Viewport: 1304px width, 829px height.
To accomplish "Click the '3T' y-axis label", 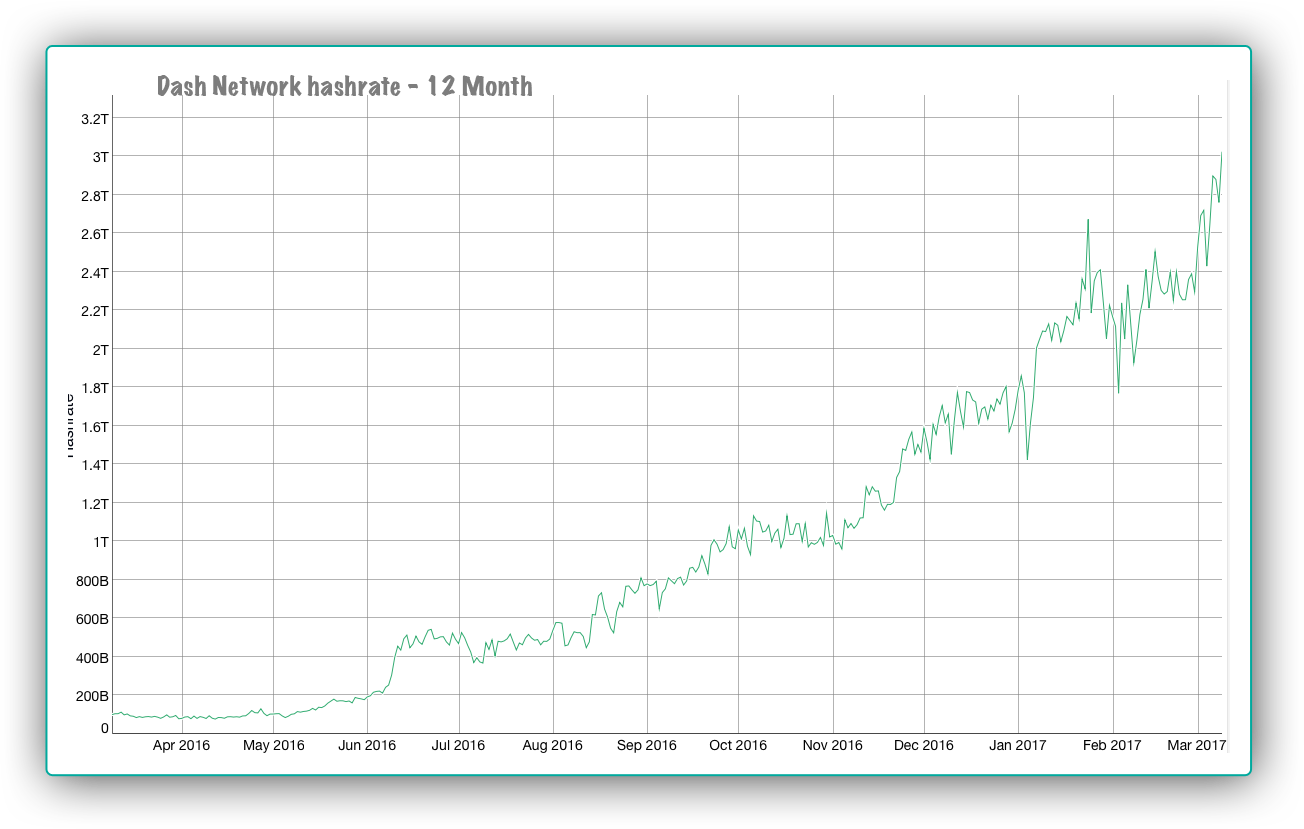I will click(x=100, y=157).
